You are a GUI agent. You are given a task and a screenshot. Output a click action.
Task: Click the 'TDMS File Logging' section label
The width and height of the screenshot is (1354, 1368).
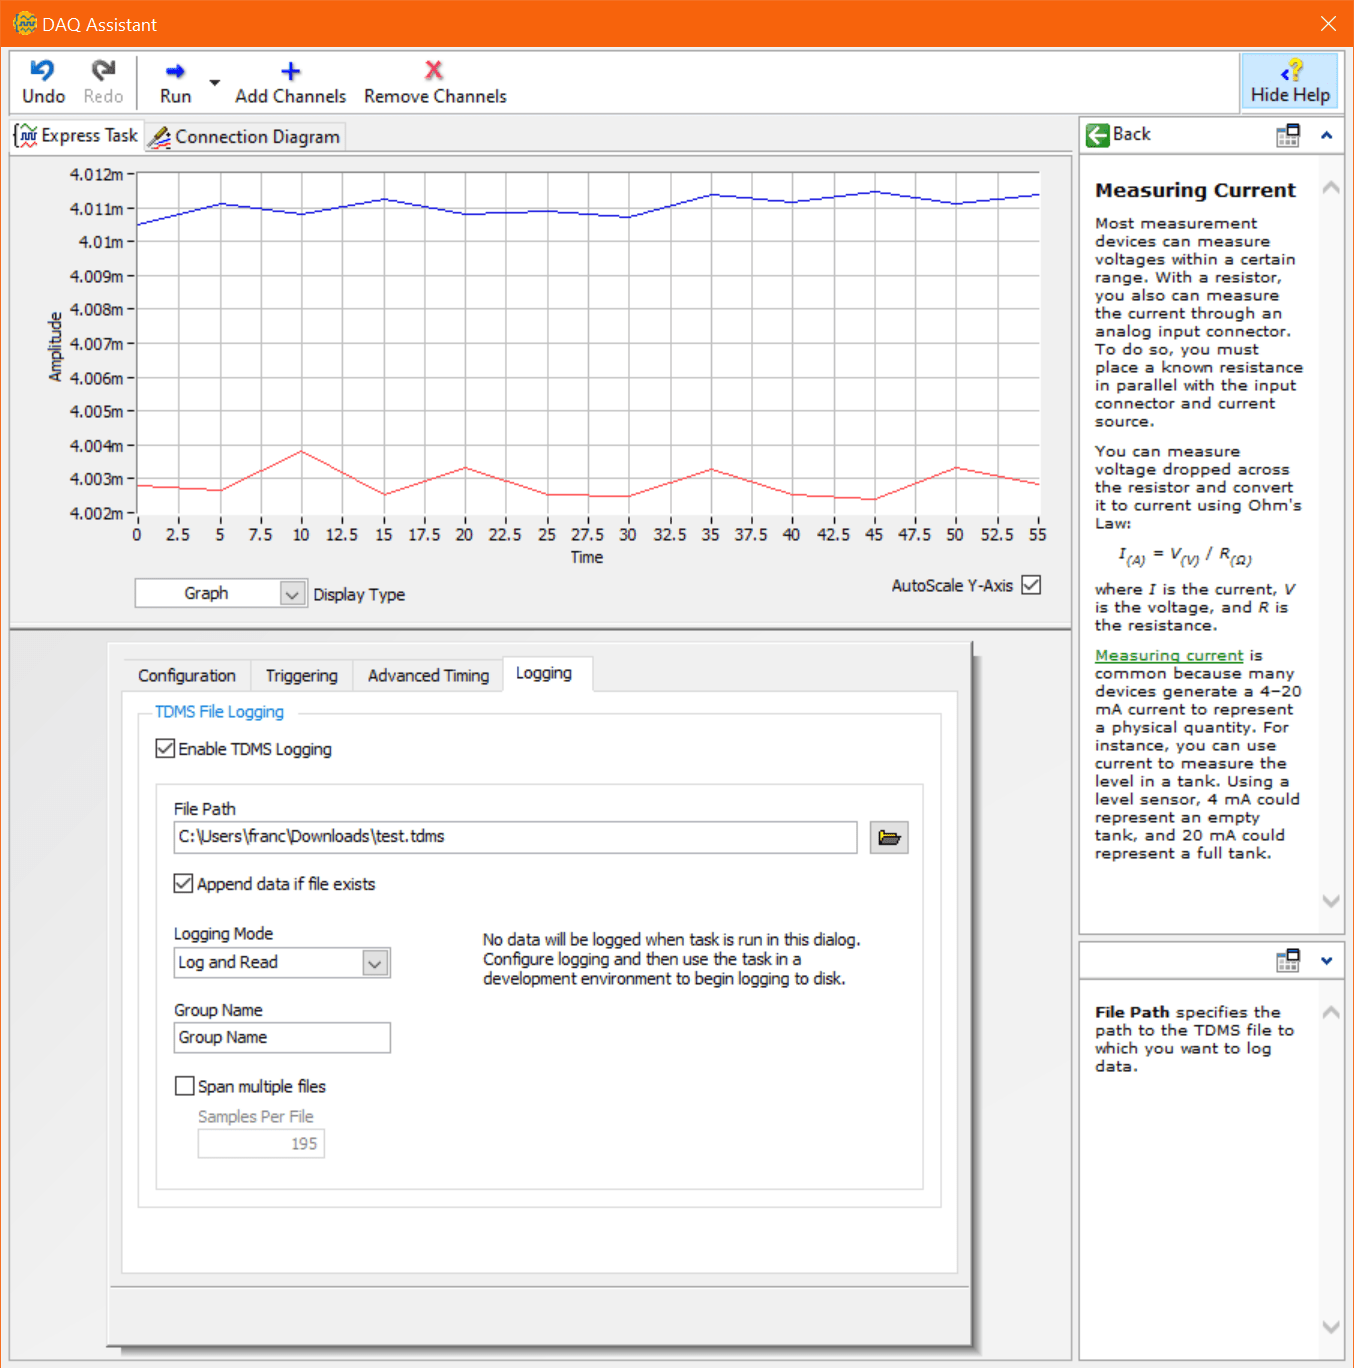(219, 711)
